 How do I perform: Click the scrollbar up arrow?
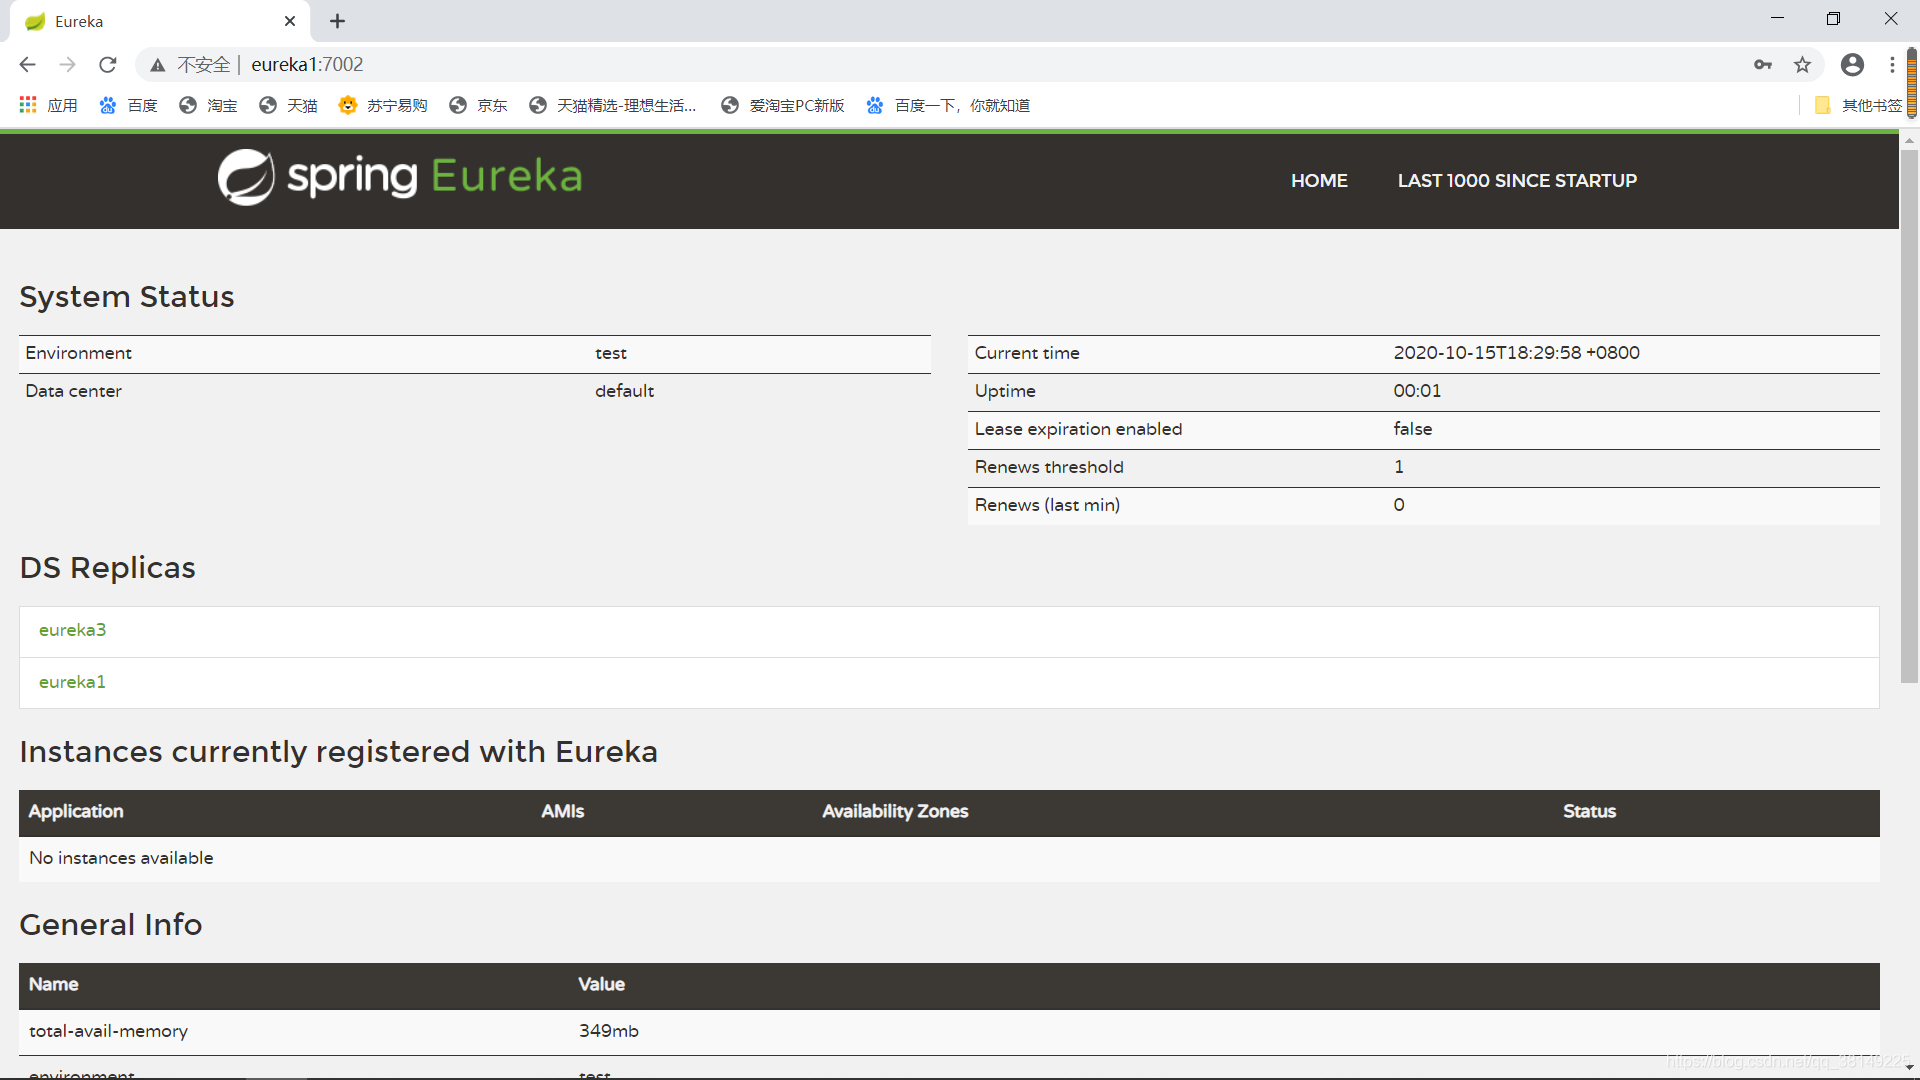(1909, 141)
